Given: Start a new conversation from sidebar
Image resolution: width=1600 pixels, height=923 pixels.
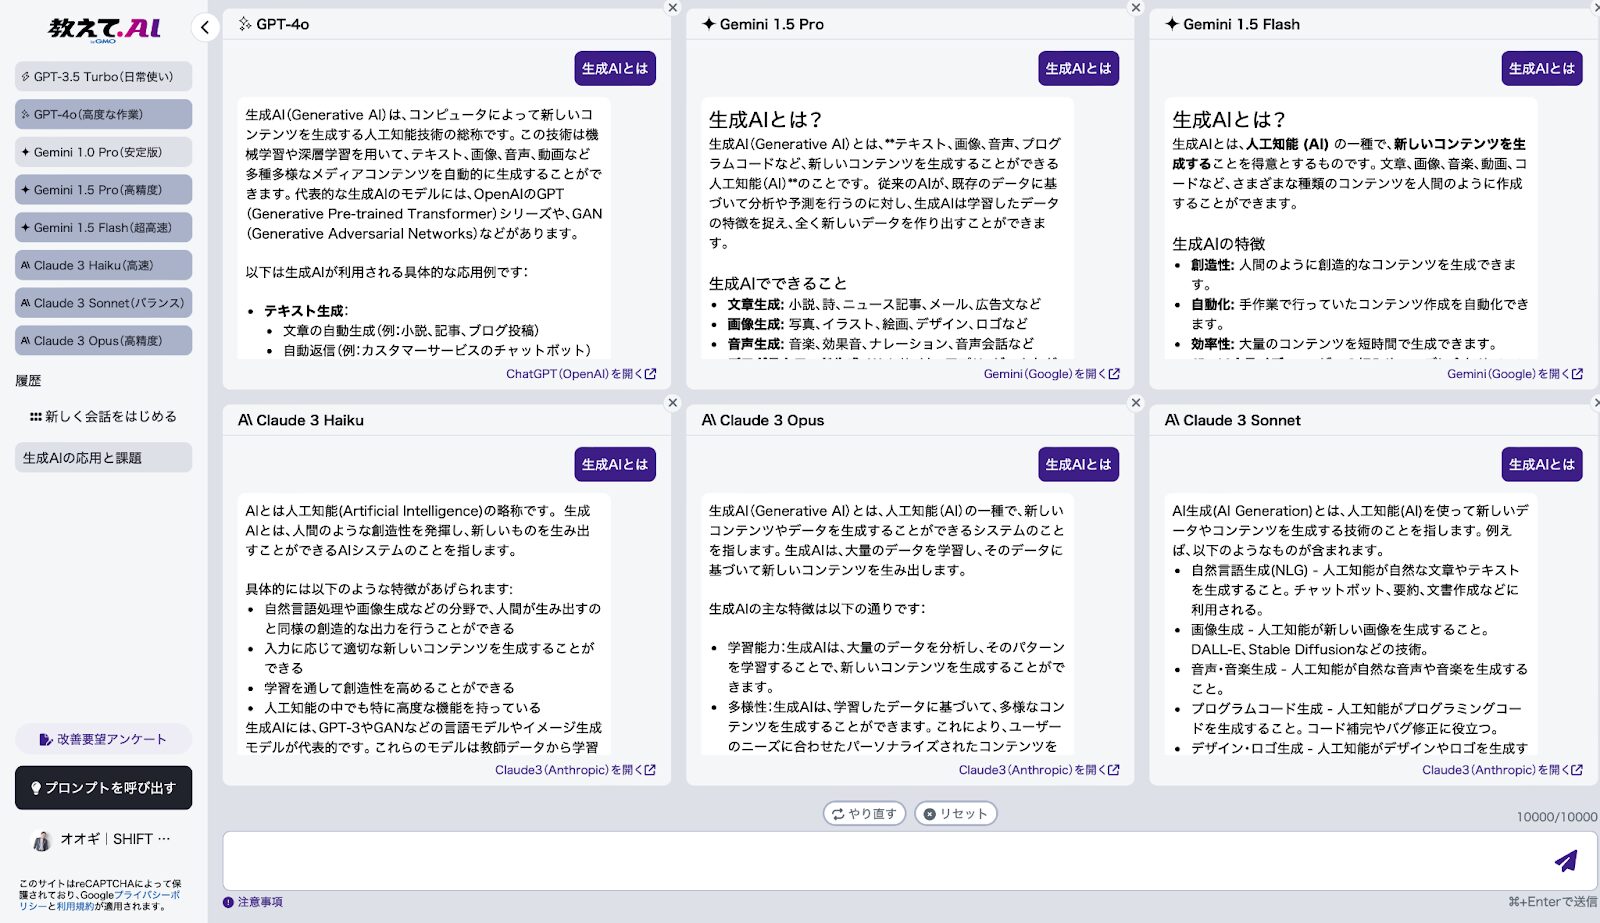Looking at the screenshot, I should 103,416.
